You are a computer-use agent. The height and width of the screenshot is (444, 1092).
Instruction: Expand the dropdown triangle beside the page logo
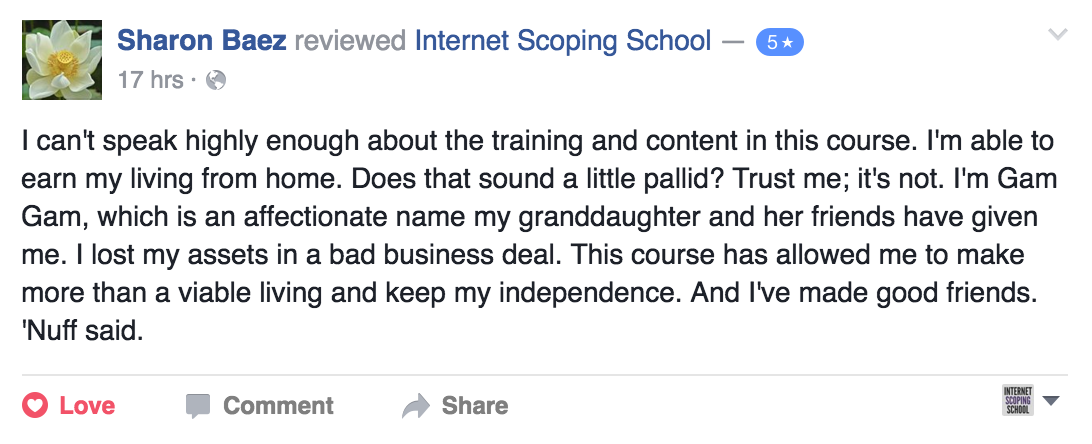point(1051,400)
